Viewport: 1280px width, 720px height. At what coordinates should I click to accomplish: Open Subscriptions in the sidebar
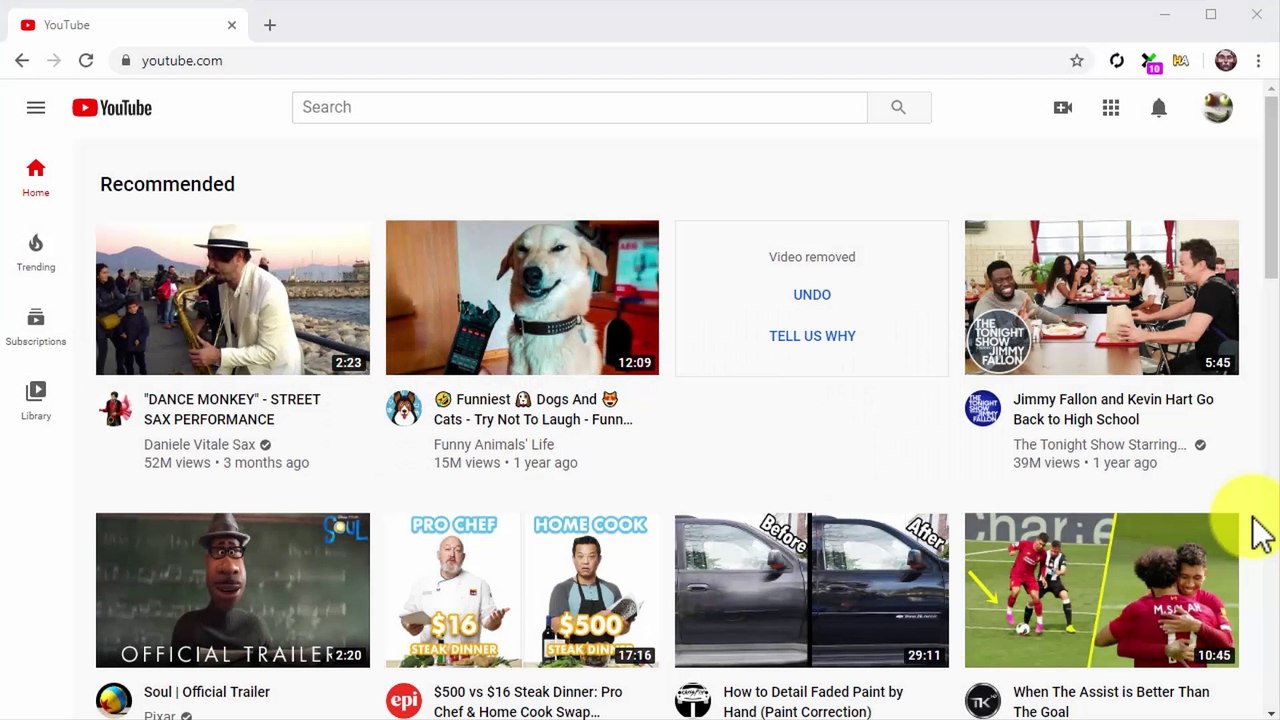(x=36, y=326)
